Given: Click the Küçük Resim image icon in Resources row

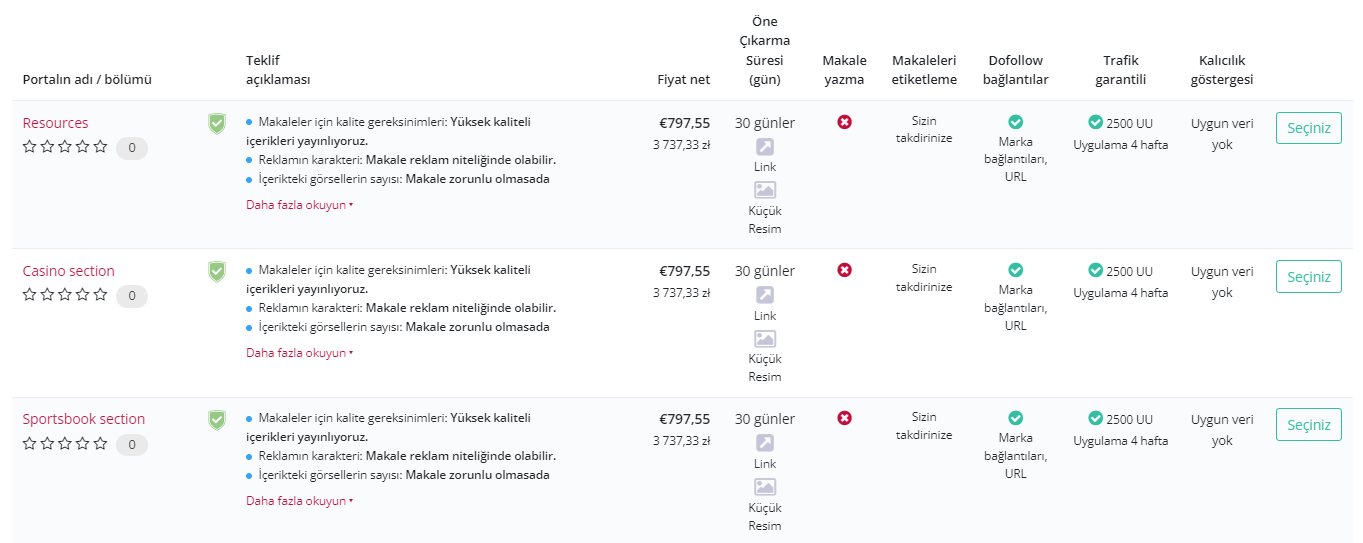Looking at the screenshot, I should pos(765,190).
